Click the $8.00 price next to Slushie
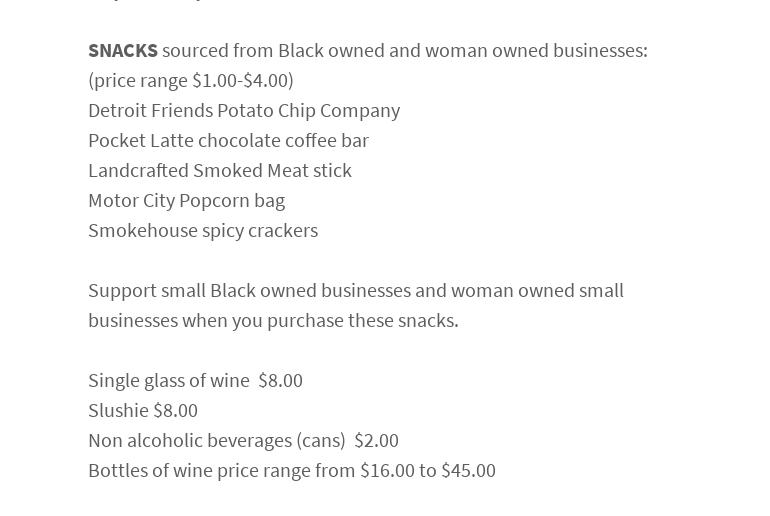This screenshot has width=770, height=516. click(175, 410)
